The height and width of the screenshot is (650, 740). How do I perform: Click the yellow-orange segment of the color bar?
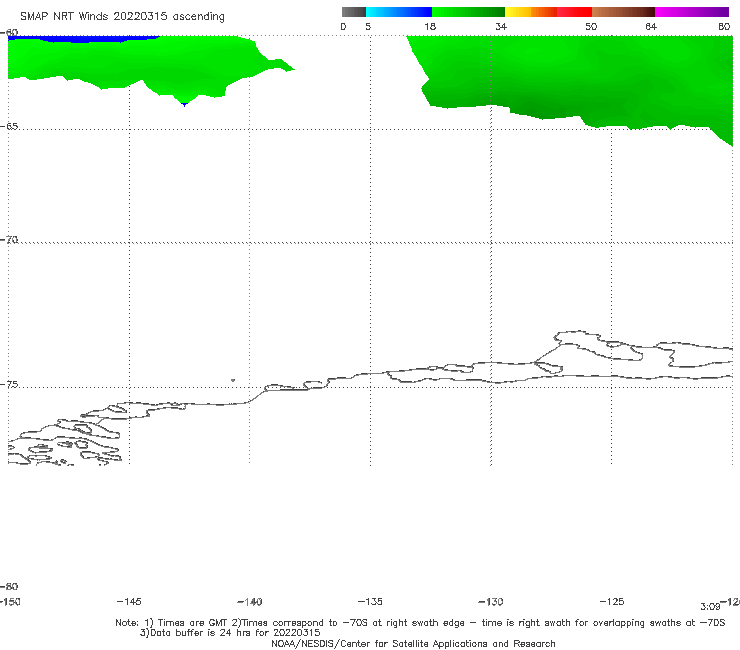[x=530, y=12]
